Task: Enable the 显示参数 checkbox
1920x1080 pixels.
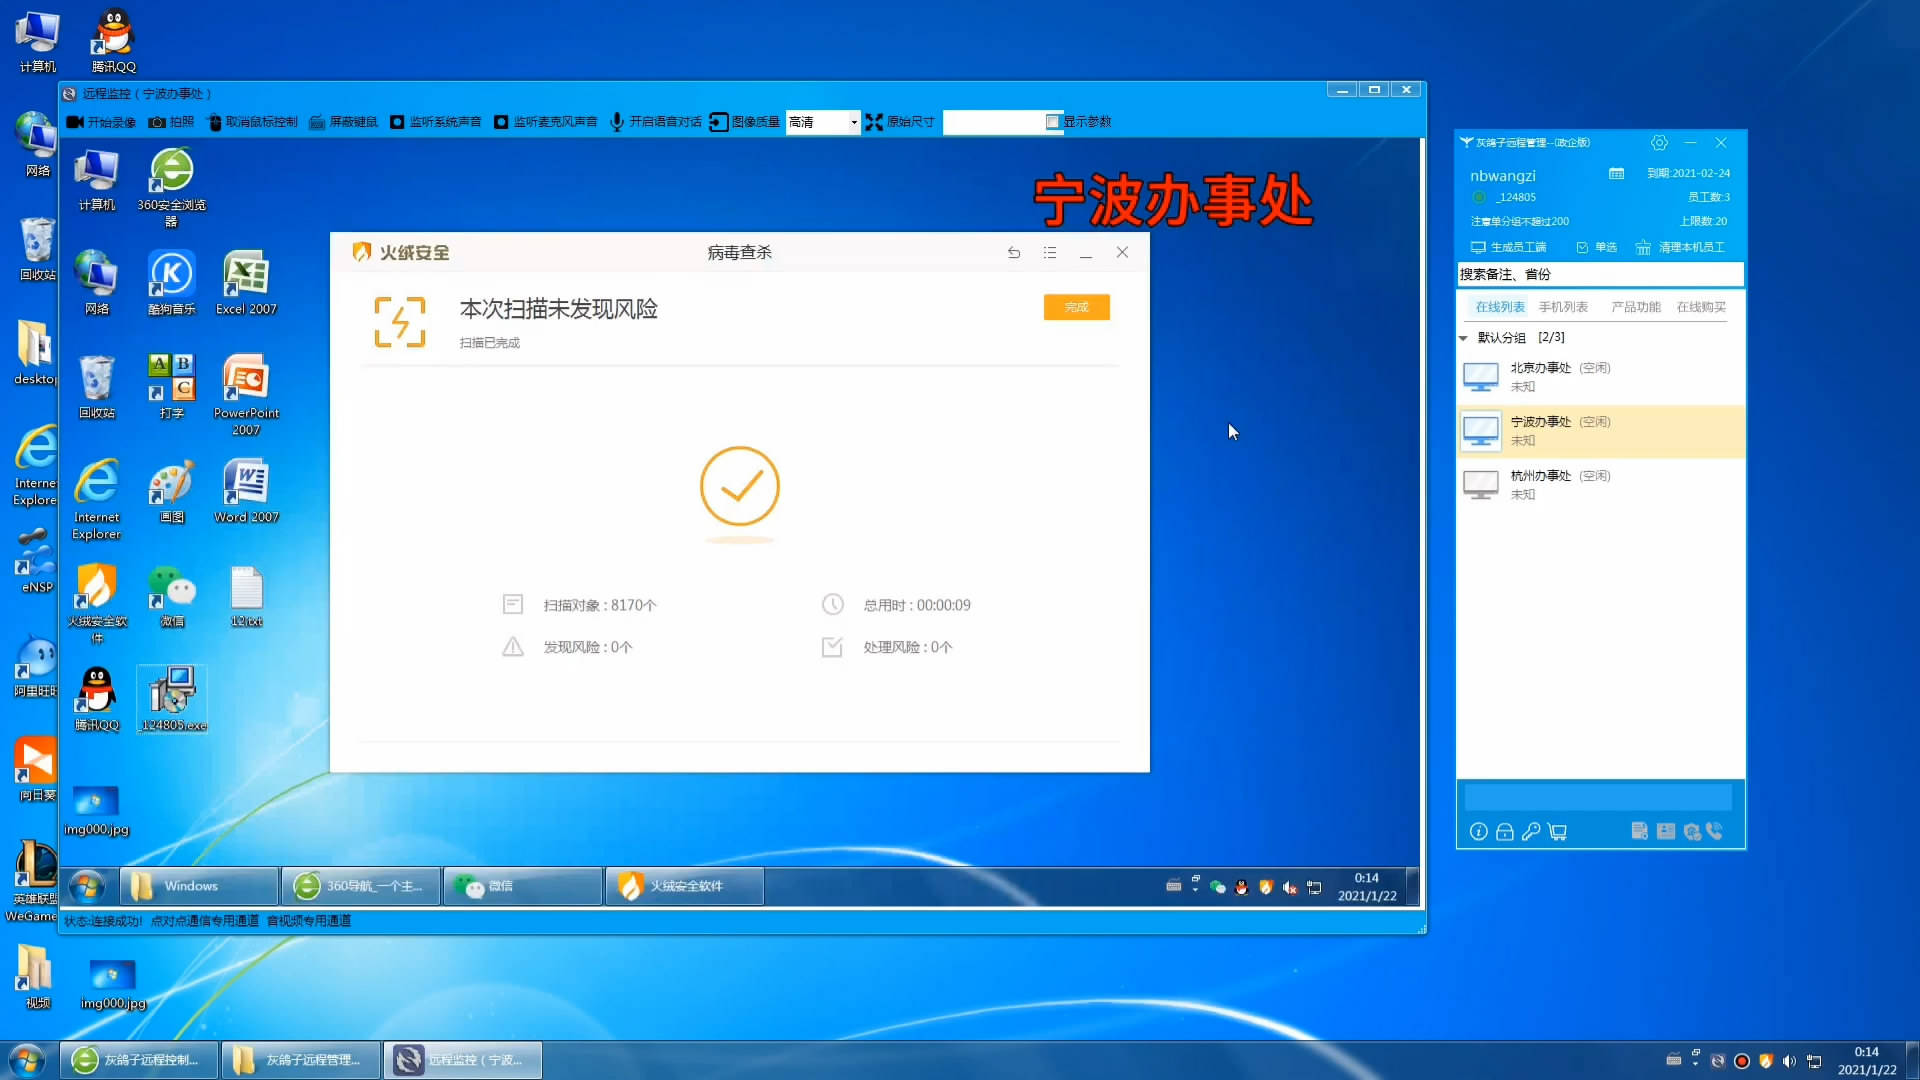Action: 1052,122
